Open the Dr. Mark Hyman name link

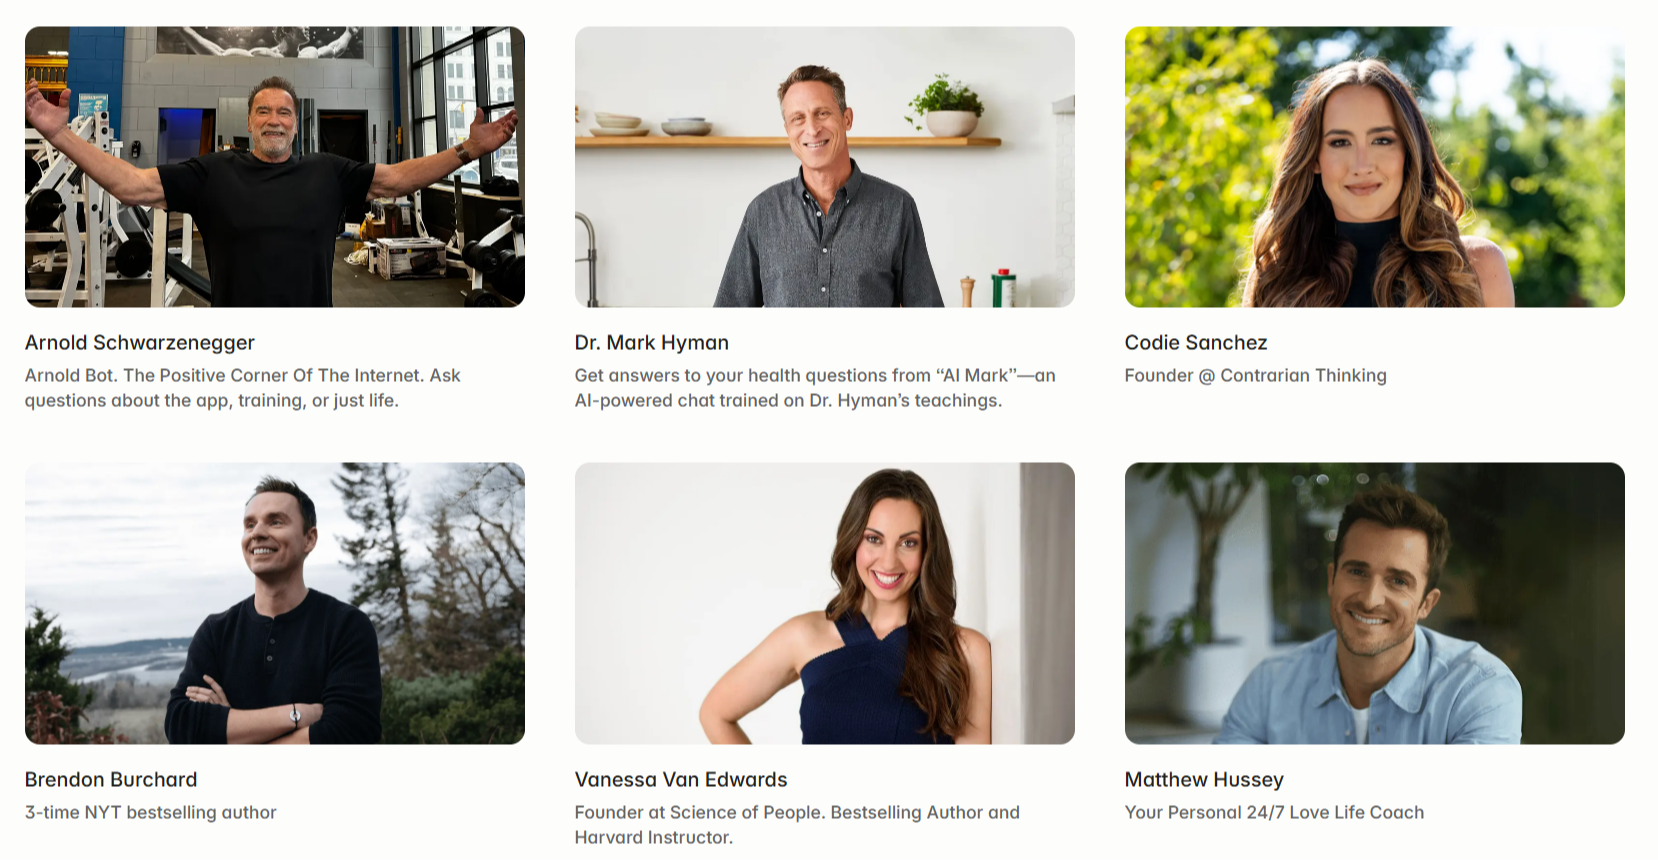652,343
